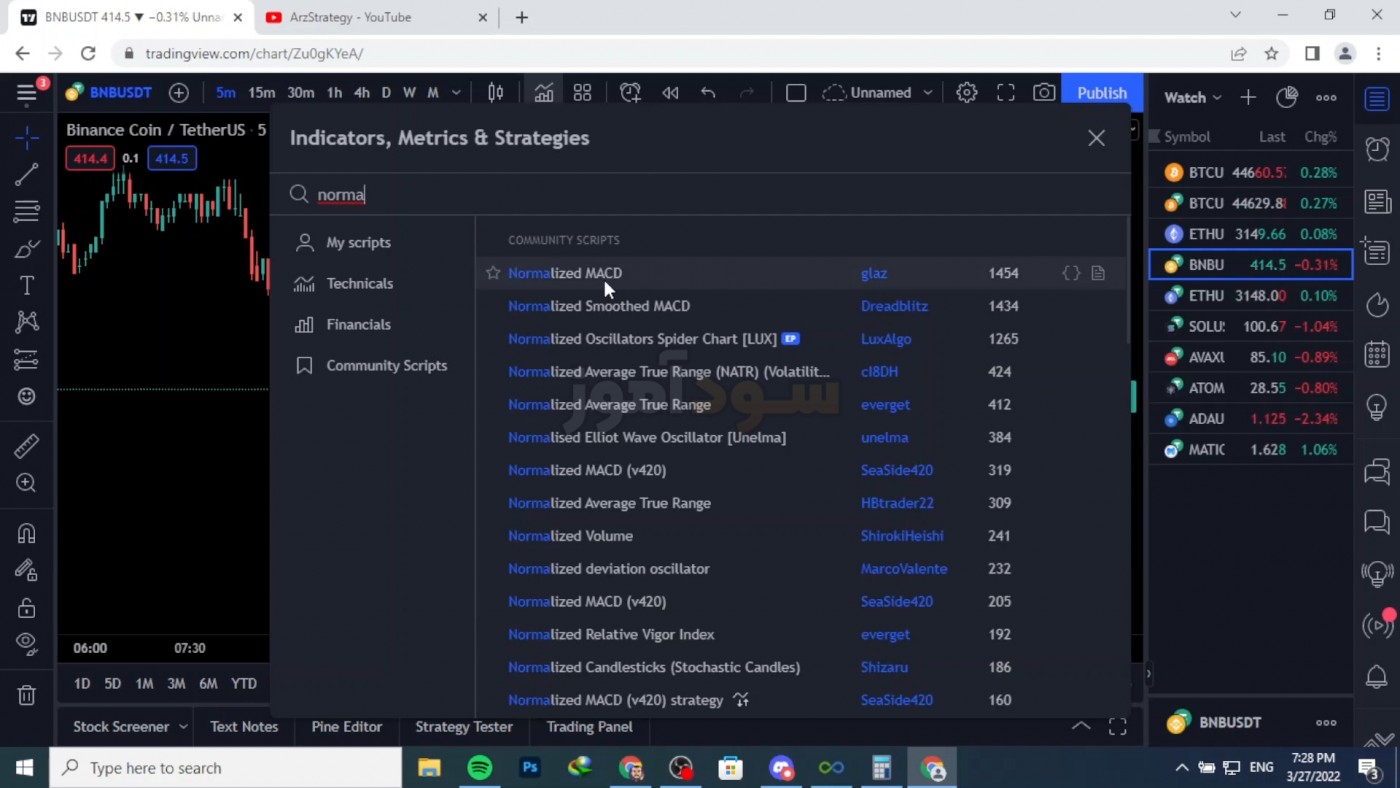Toggle magnet mode on left toolbar

(x=27, y=533)
